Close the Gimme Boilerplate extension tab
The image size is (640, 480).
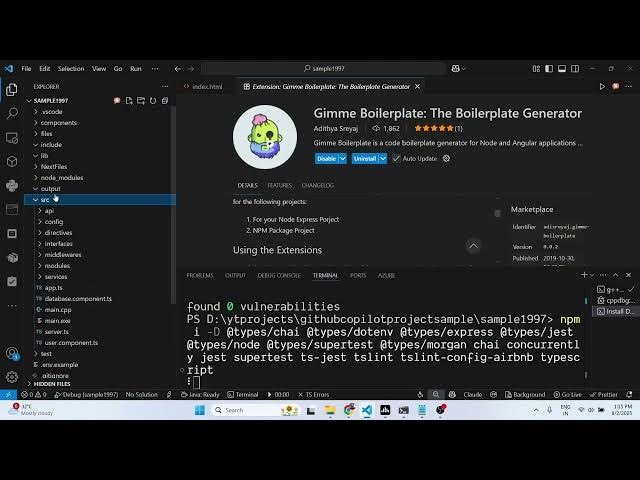coord(417,87)
